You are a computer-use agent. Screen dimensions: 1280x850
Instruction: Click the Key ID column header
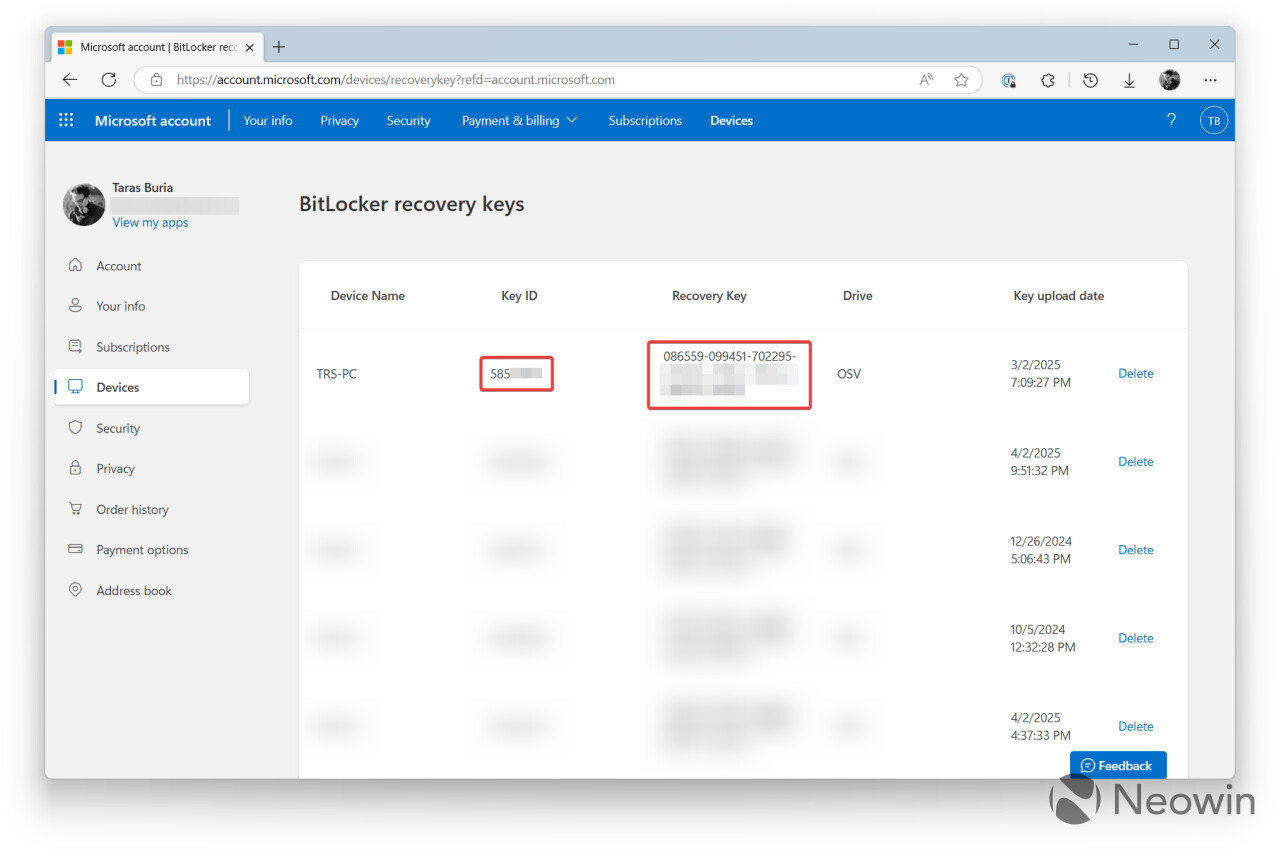click(519, 296)
